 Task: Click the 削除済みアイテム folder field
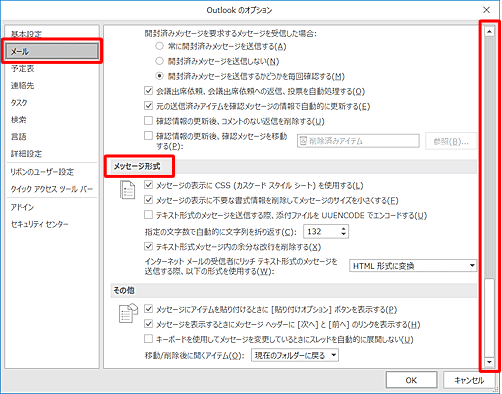tap(358, 141)
